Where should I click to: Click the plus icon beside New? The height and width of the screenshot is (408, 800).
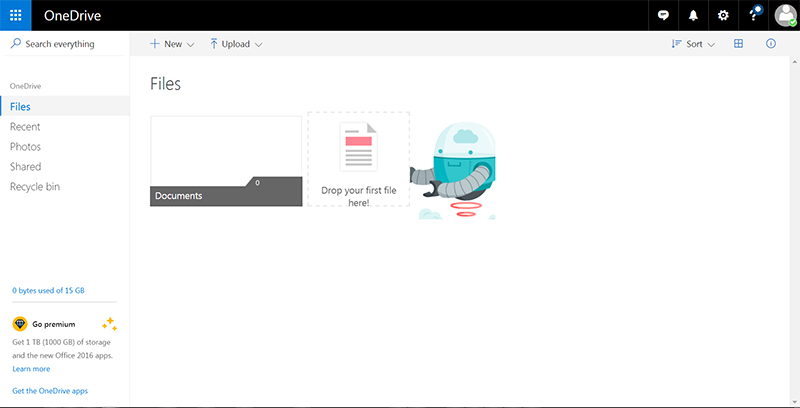[x=155, y=44]
